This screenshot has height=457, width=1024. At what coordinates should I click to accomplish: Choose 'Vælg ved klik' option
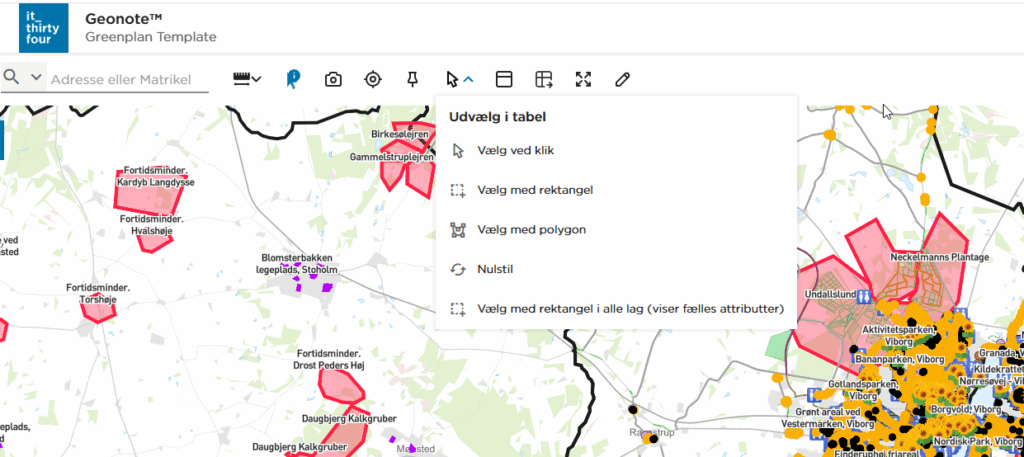point(516,151)
